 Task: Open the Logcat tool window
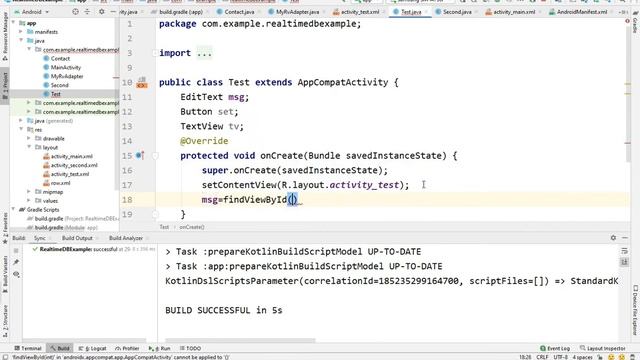(92, 348)
